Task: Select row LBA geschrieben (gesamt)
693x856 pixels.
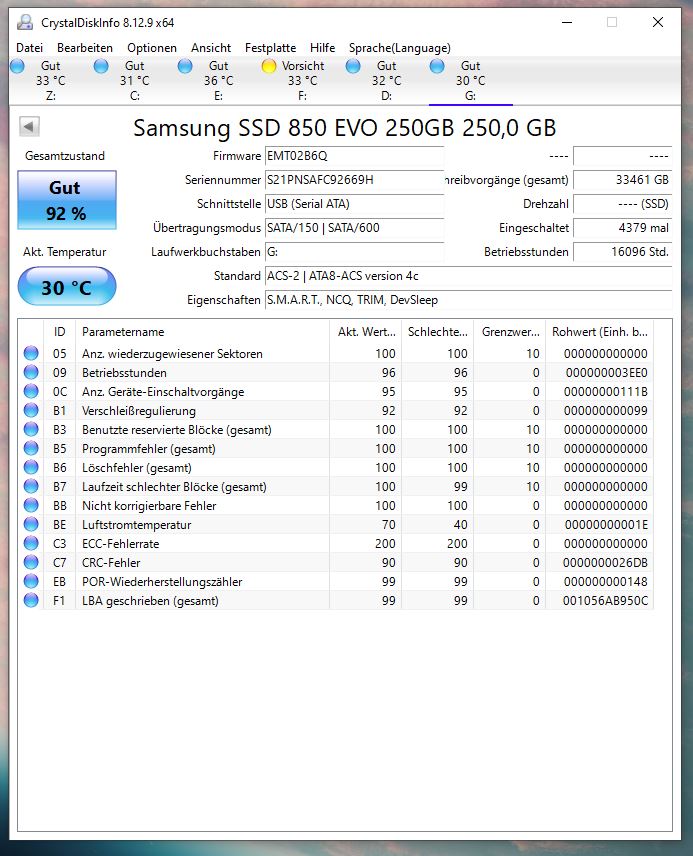Action: pyautogui.click(x=336, y=601)
